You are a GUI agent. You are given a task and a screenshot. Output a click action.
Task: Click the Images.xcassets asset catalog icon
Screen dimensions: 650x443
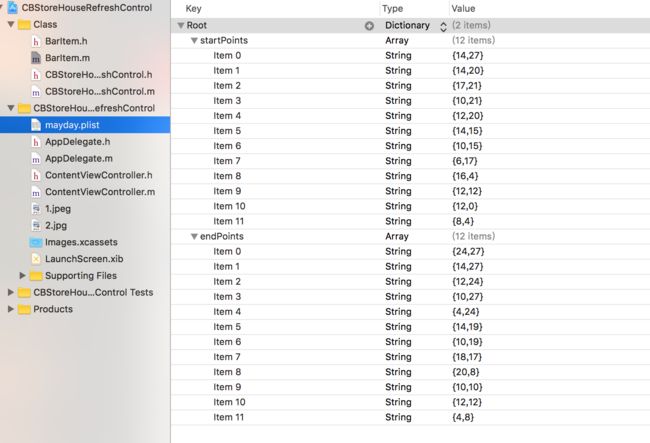coord(36,242)
